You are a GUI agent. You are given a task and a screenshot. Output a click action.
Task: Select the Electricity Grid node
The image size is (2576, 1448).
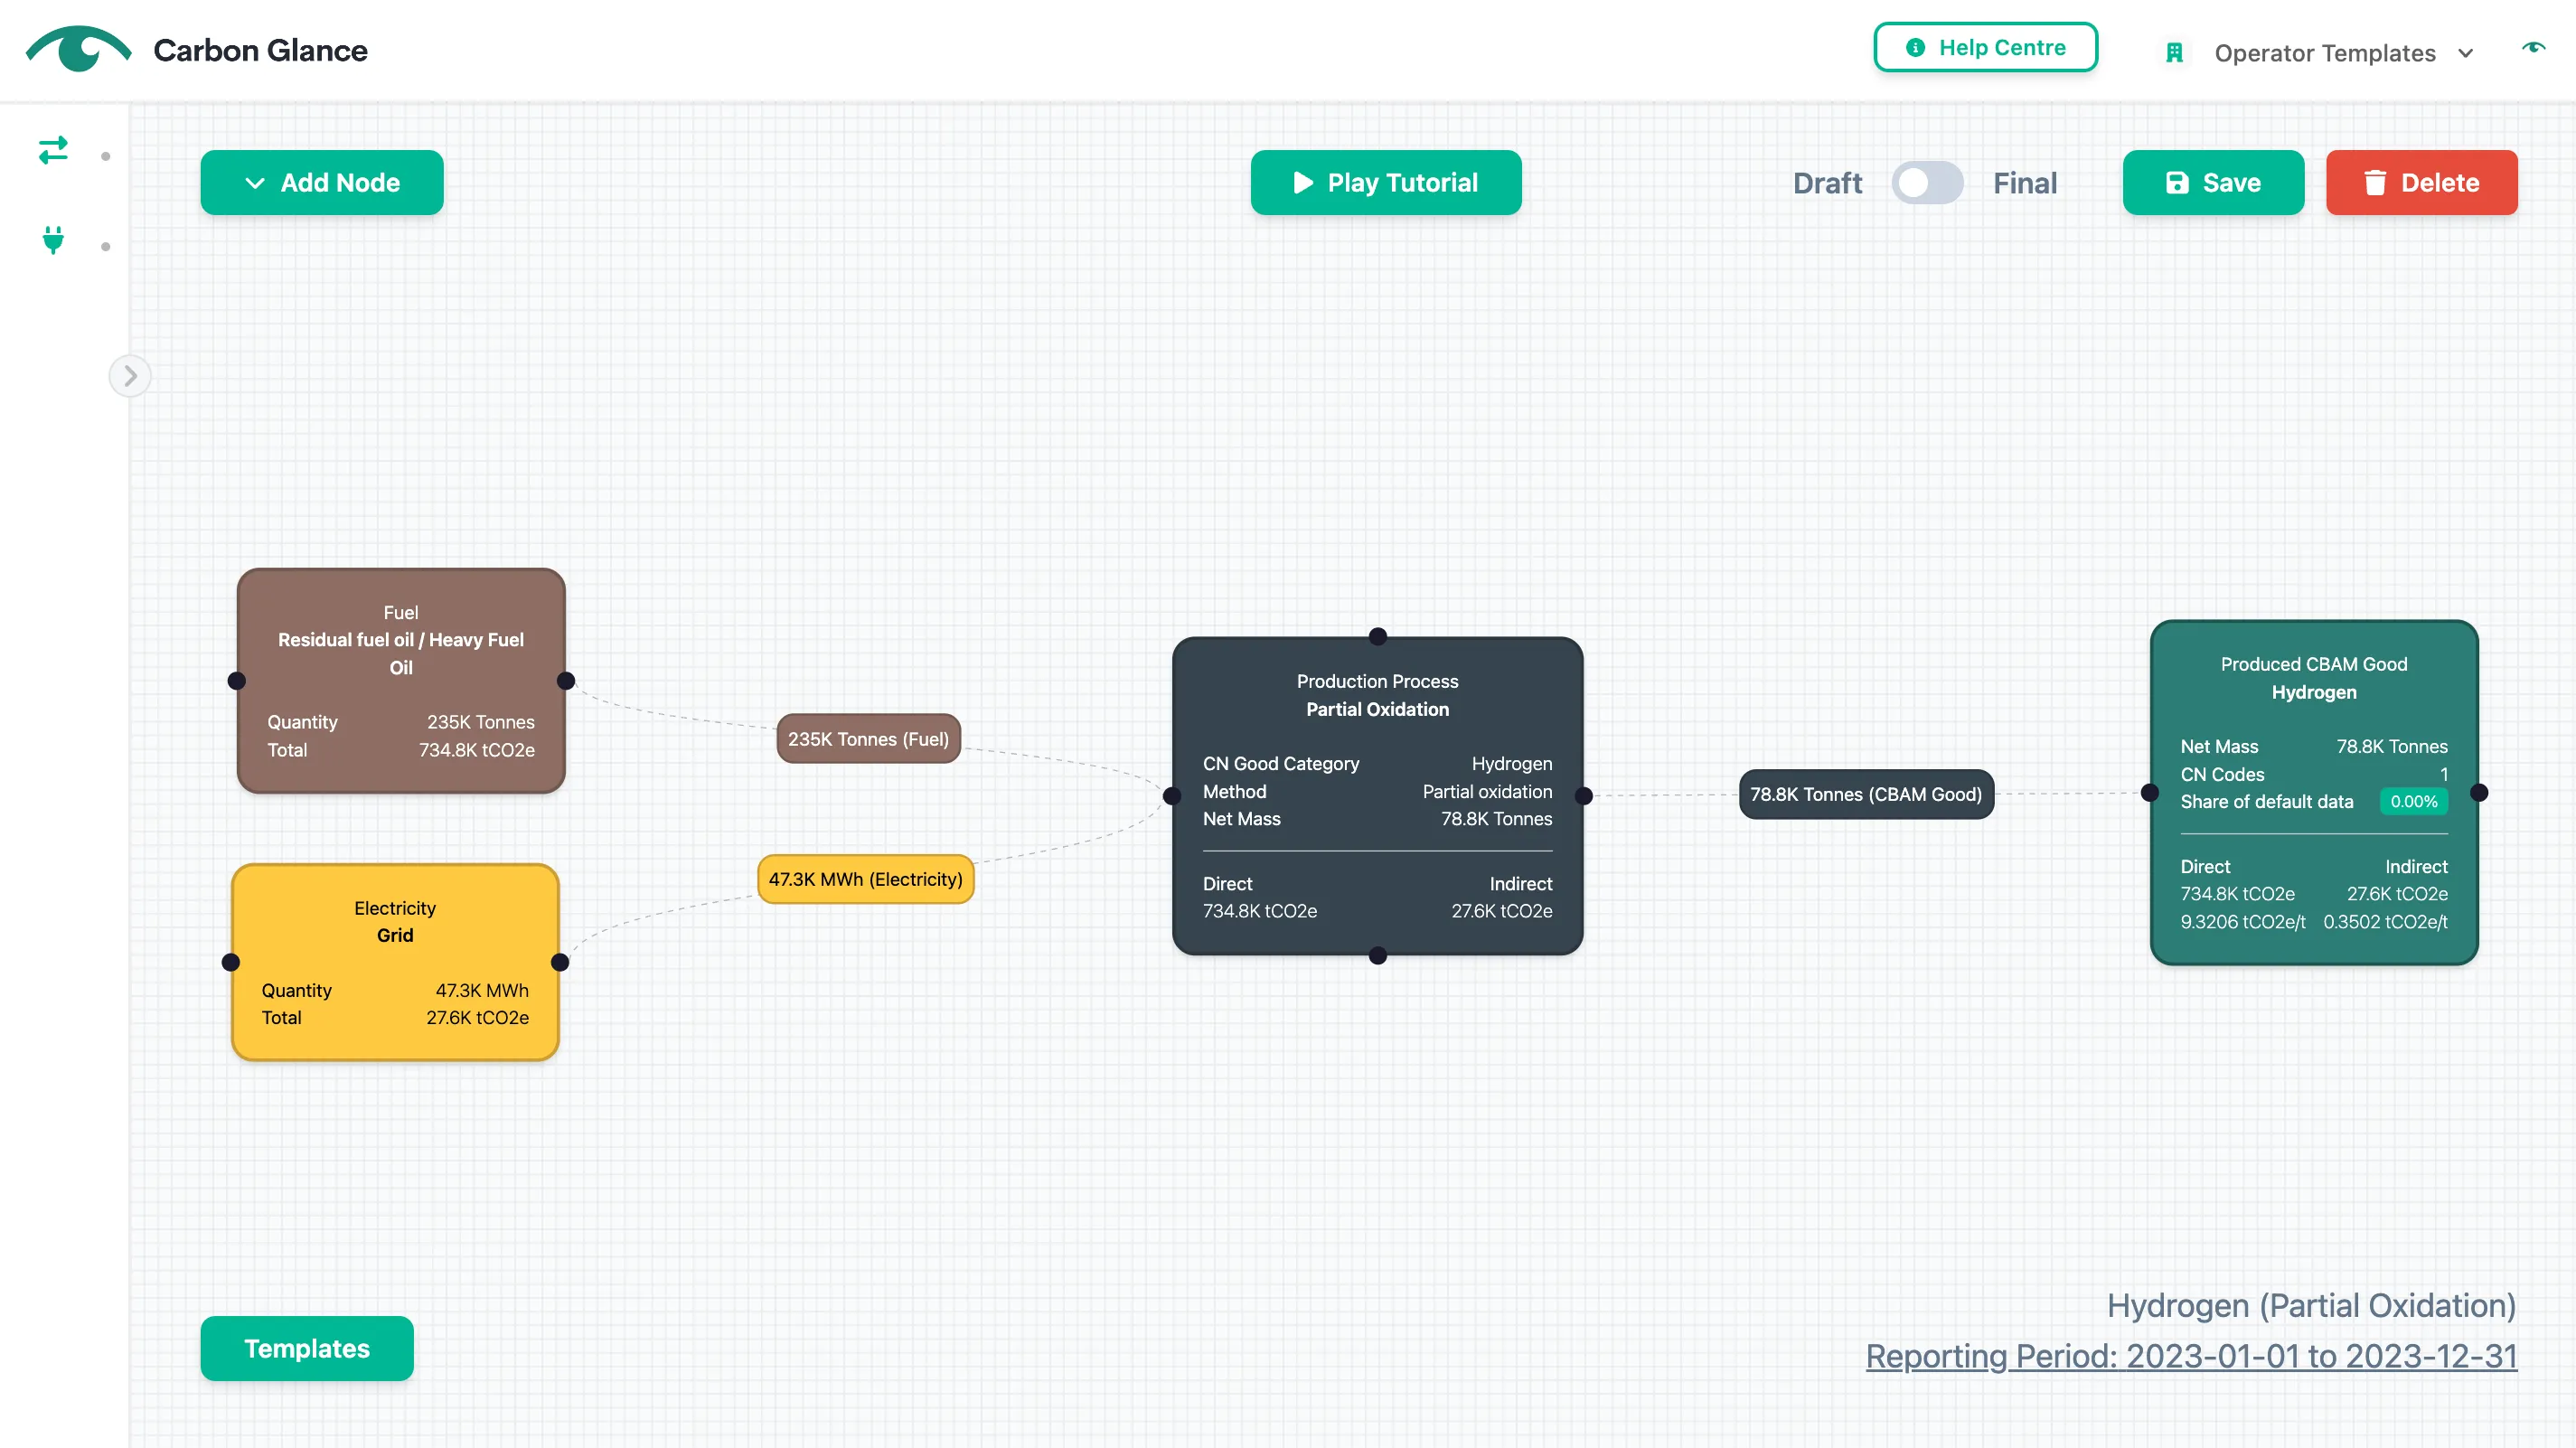[x=395, y=962]
